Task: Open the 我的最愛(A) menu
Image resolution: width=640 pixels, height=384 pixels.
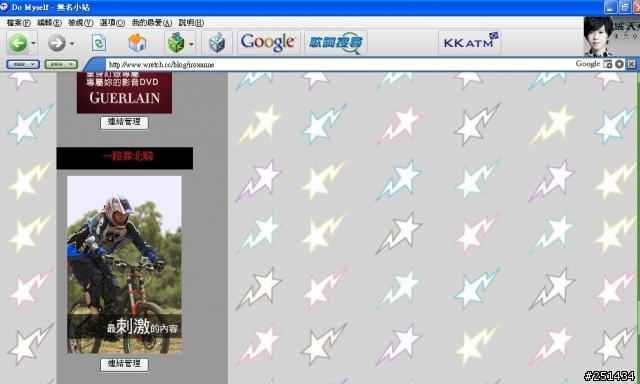Action: point(152,23)
